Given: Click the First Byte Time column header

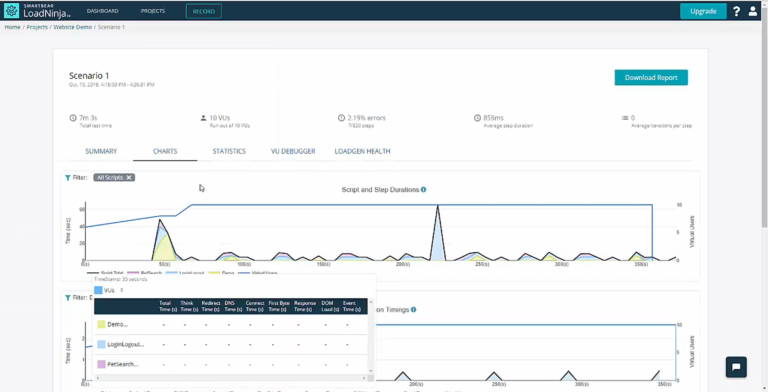Looking at the screenshot, I should point(279,306).
